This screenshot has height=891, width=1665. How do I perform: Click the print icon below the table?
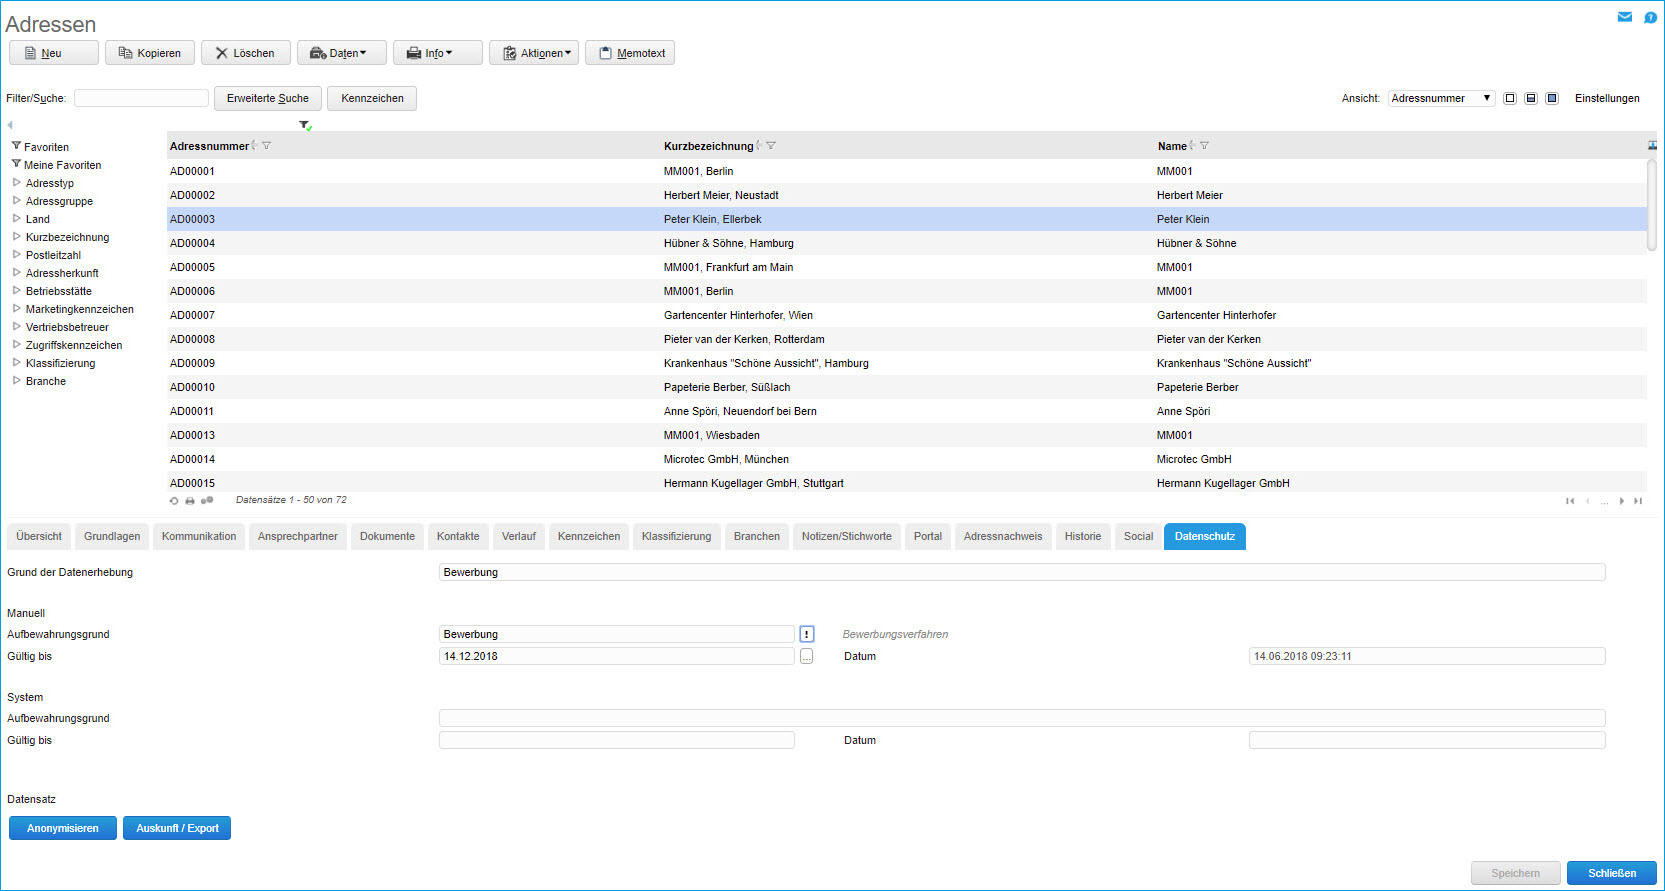pyautogui.click(x=190, y=501)
